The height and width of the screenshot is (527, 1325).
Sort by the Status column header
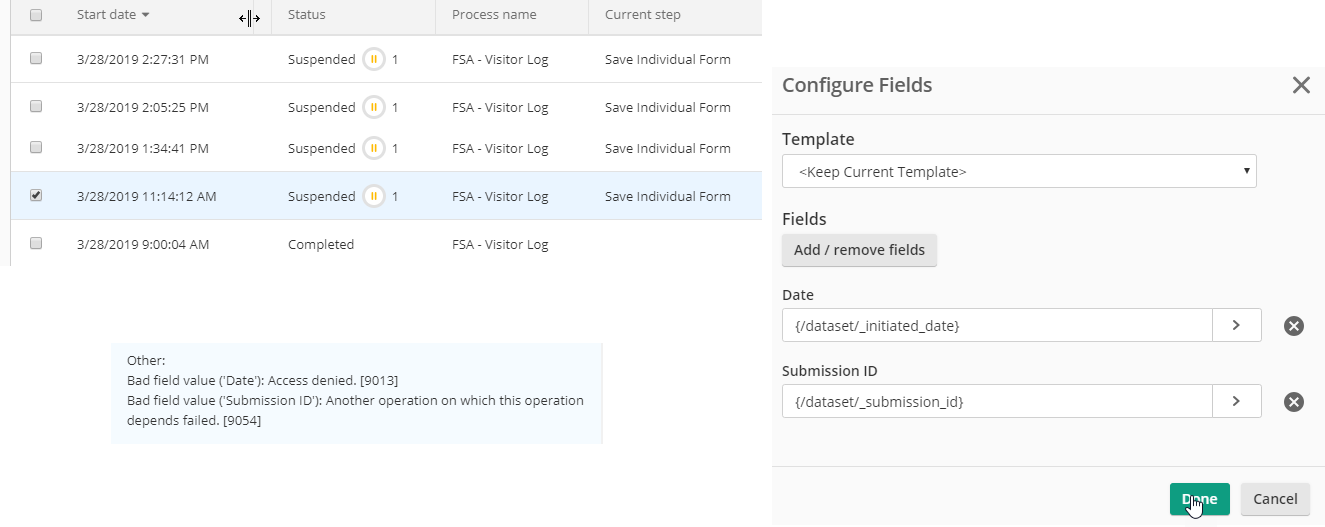click(x=306, y=15)
